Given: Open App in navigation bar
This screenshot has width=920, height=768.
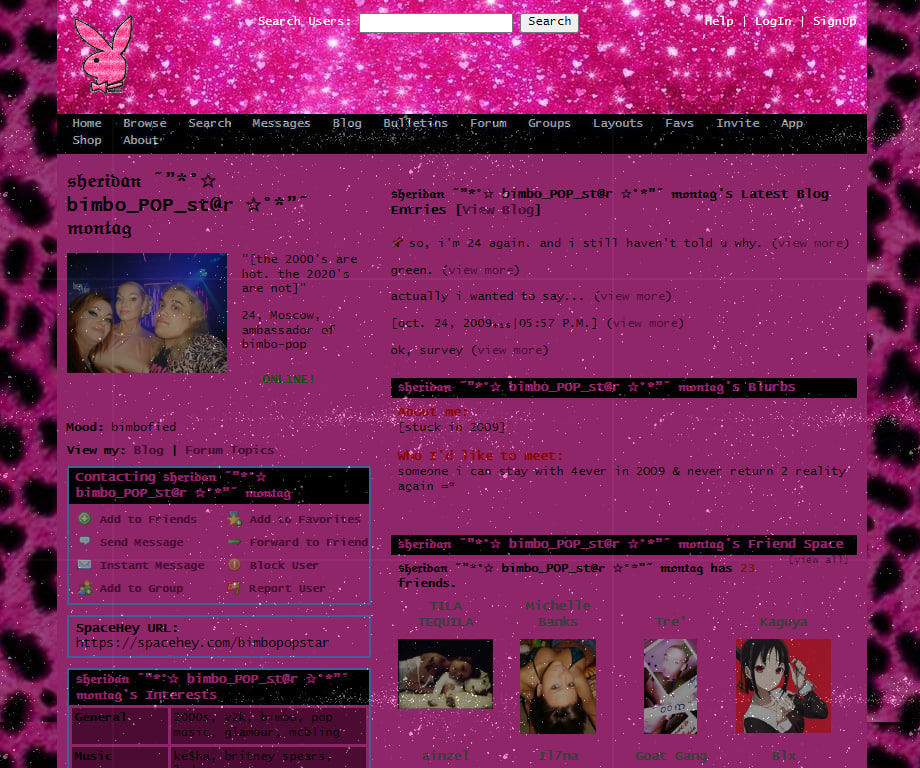Looking at the screenshot, I should (792, 123).
